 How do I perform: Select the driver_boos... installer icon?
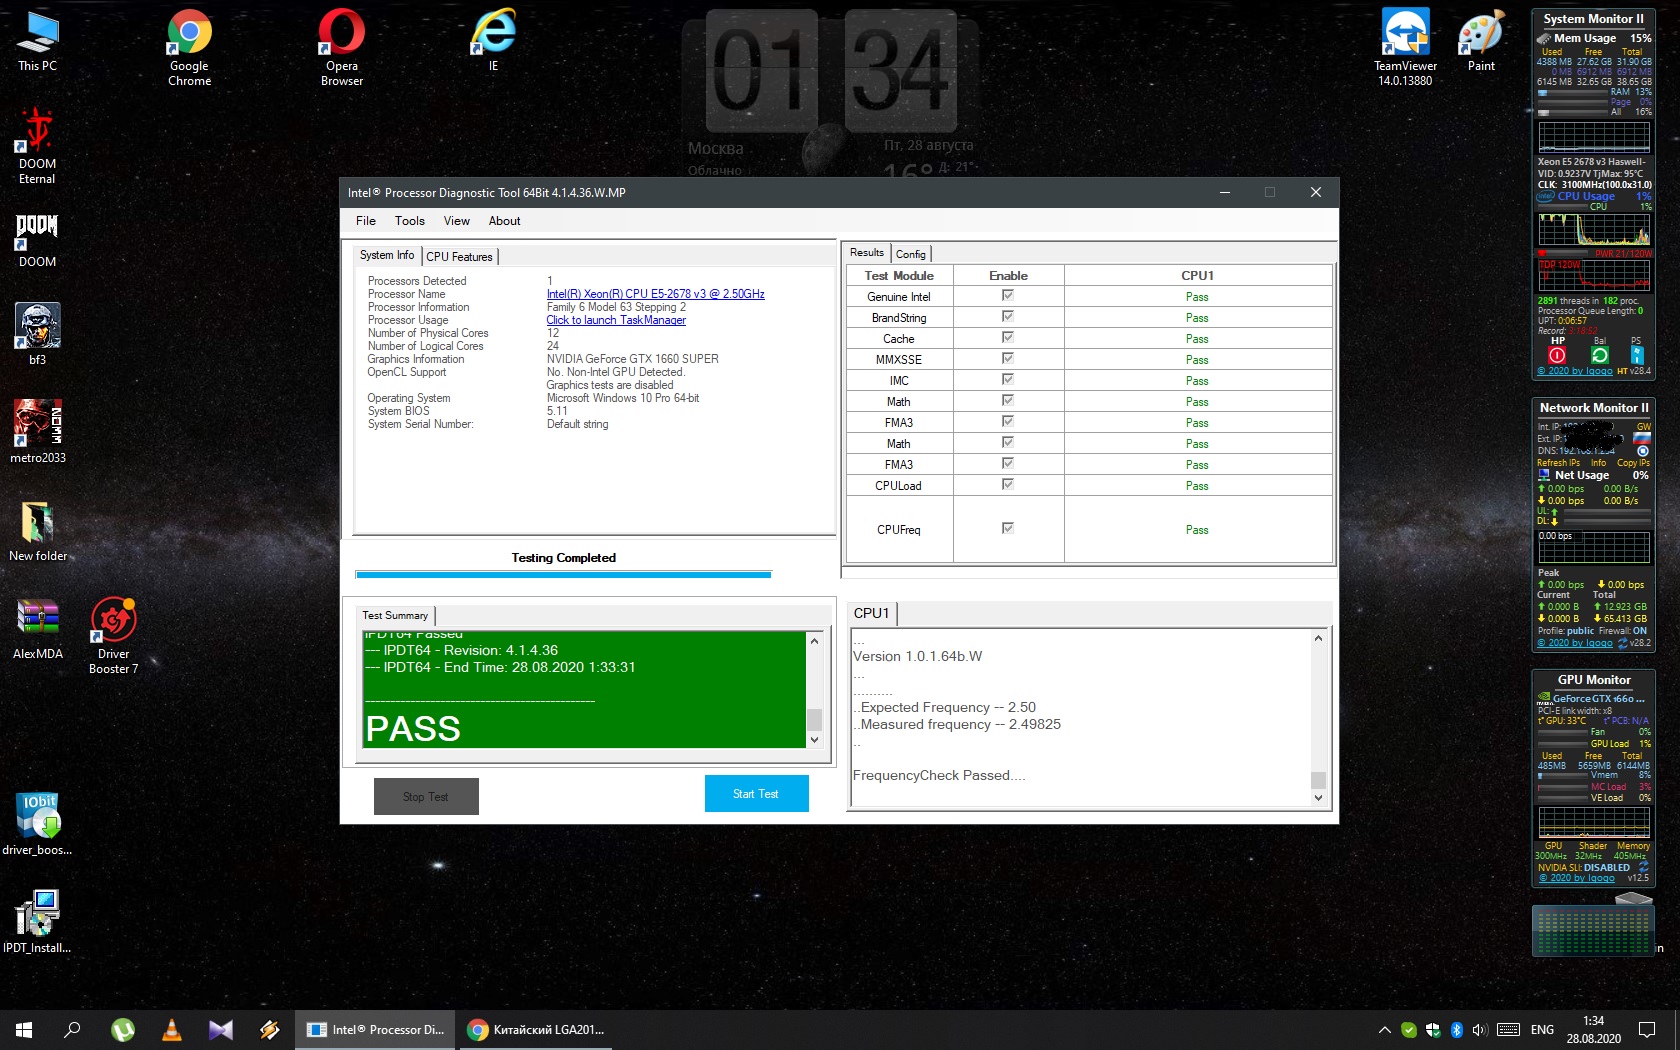tap(37, 825)
